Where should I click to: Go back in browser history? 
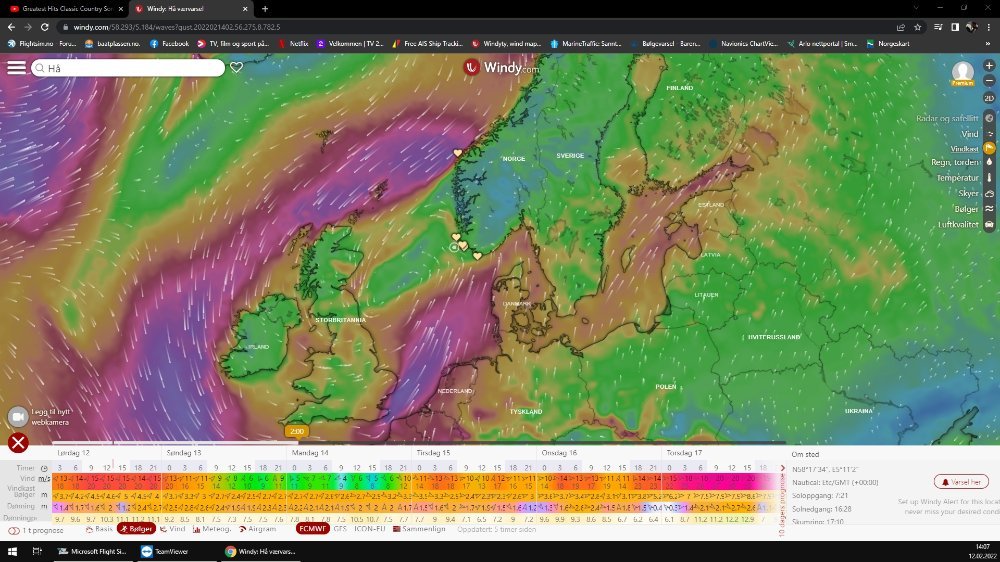pyautogui.click(x=11, y=27)
